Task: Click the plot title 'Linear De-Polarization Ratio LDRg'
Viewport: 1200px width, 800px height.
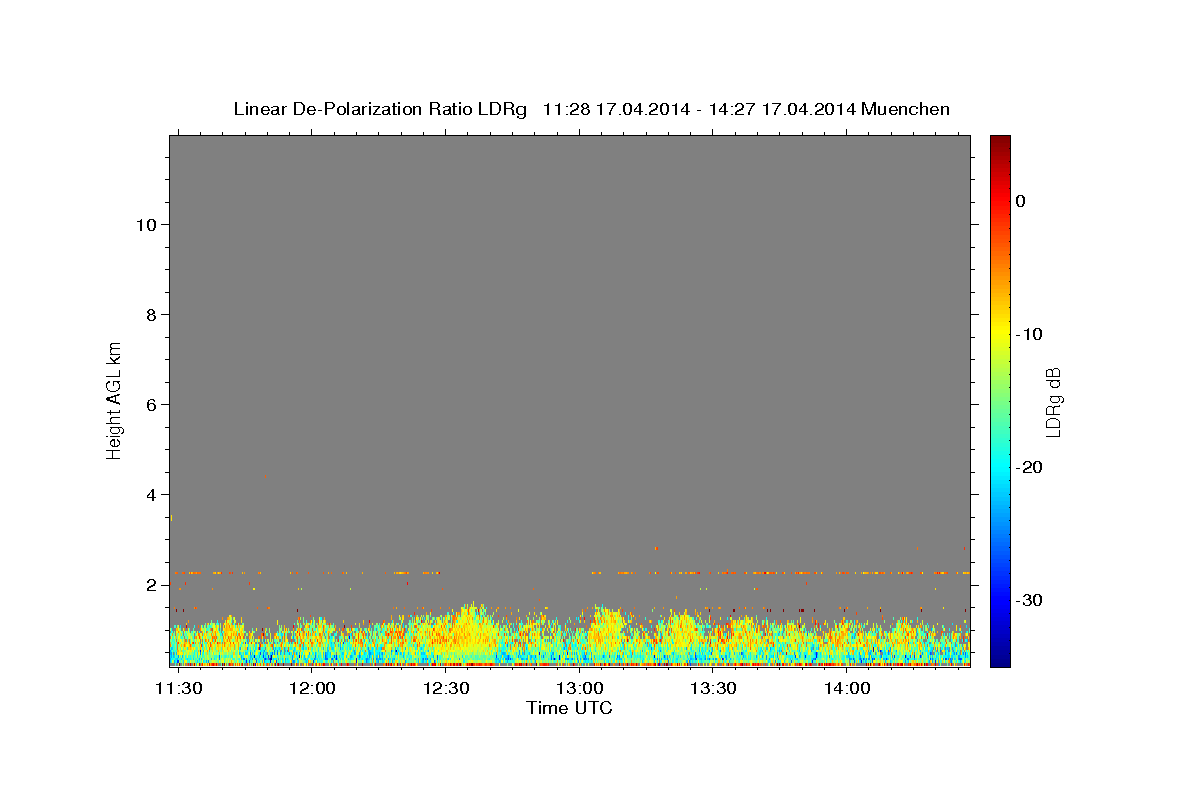Action: pyautogui.click(x=380, y=109)
